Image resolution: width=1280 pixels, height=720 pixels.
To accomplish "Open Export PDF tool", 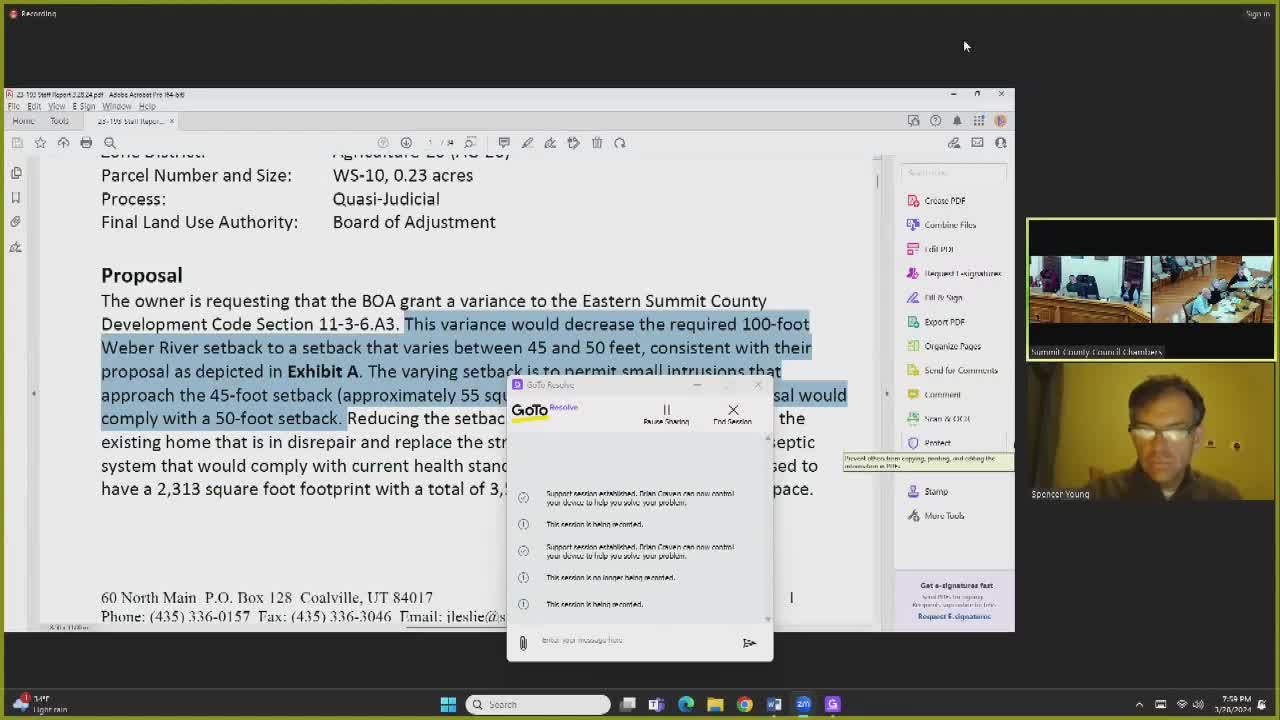I will 943,322.
